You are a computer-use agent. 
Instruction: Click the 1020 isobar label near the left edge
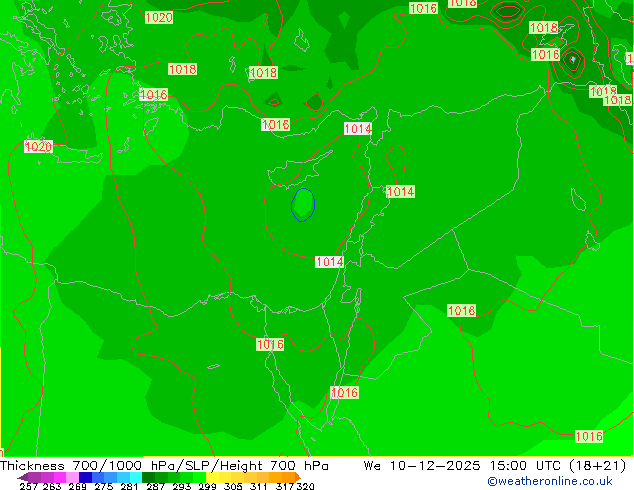pyautogui.click(x=38, y=146)
